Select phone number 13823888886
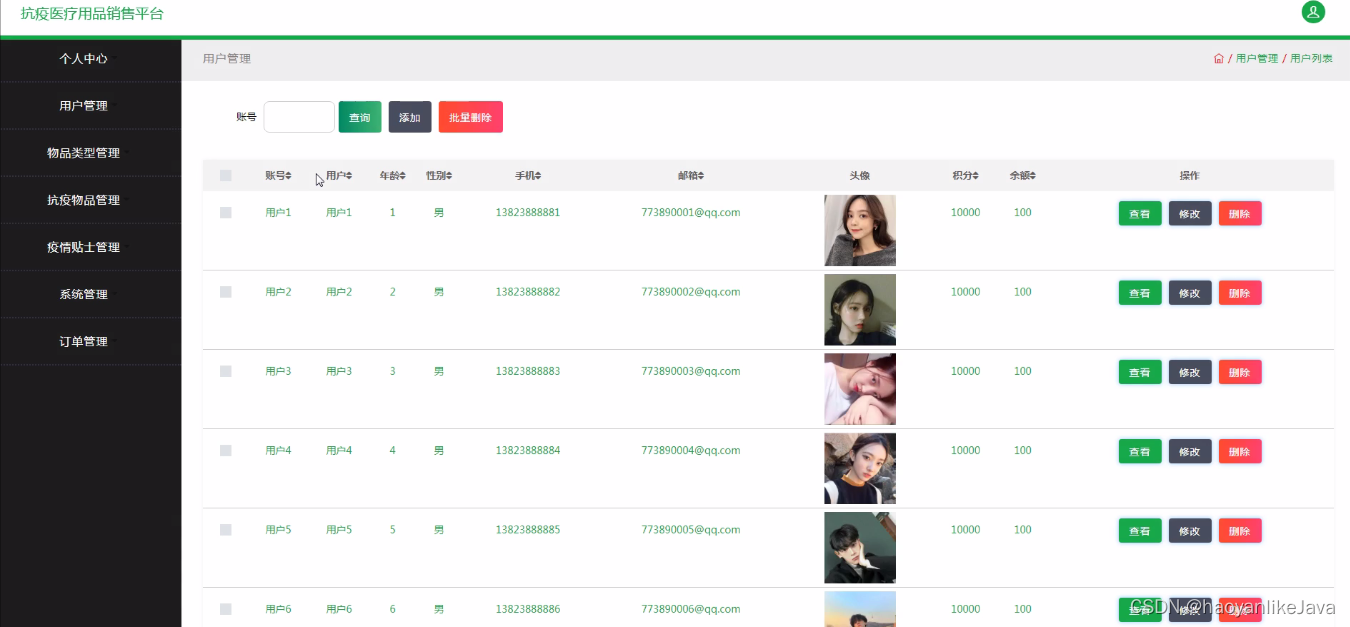 click(528, 609)
